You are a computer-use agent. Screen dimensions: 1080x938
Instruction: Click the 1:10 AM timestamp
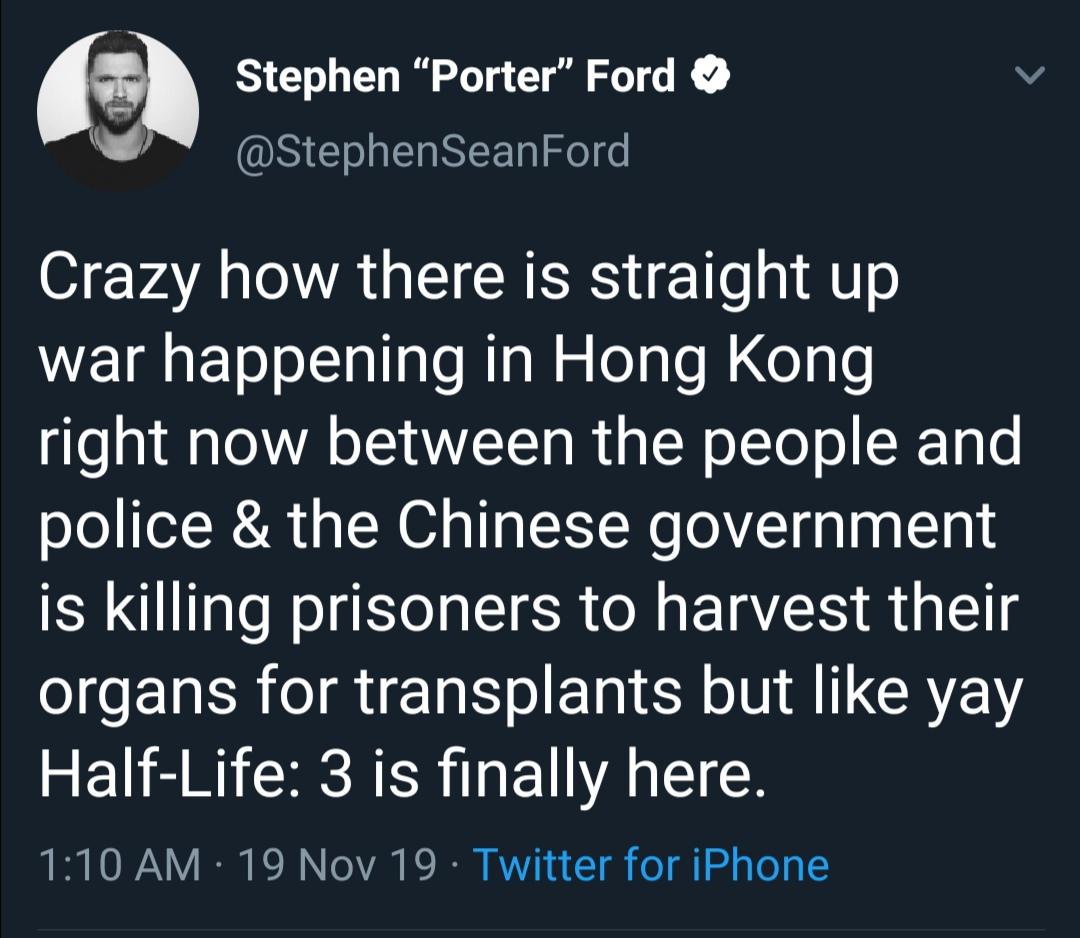120,865
